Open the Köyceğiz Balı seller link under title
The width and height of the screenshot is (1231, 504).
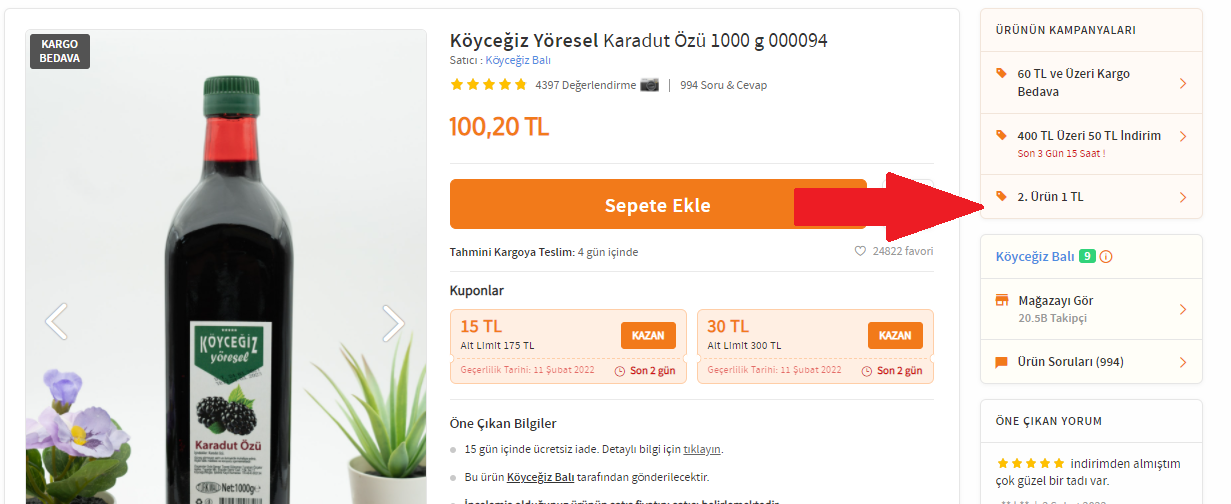[518, 60]
